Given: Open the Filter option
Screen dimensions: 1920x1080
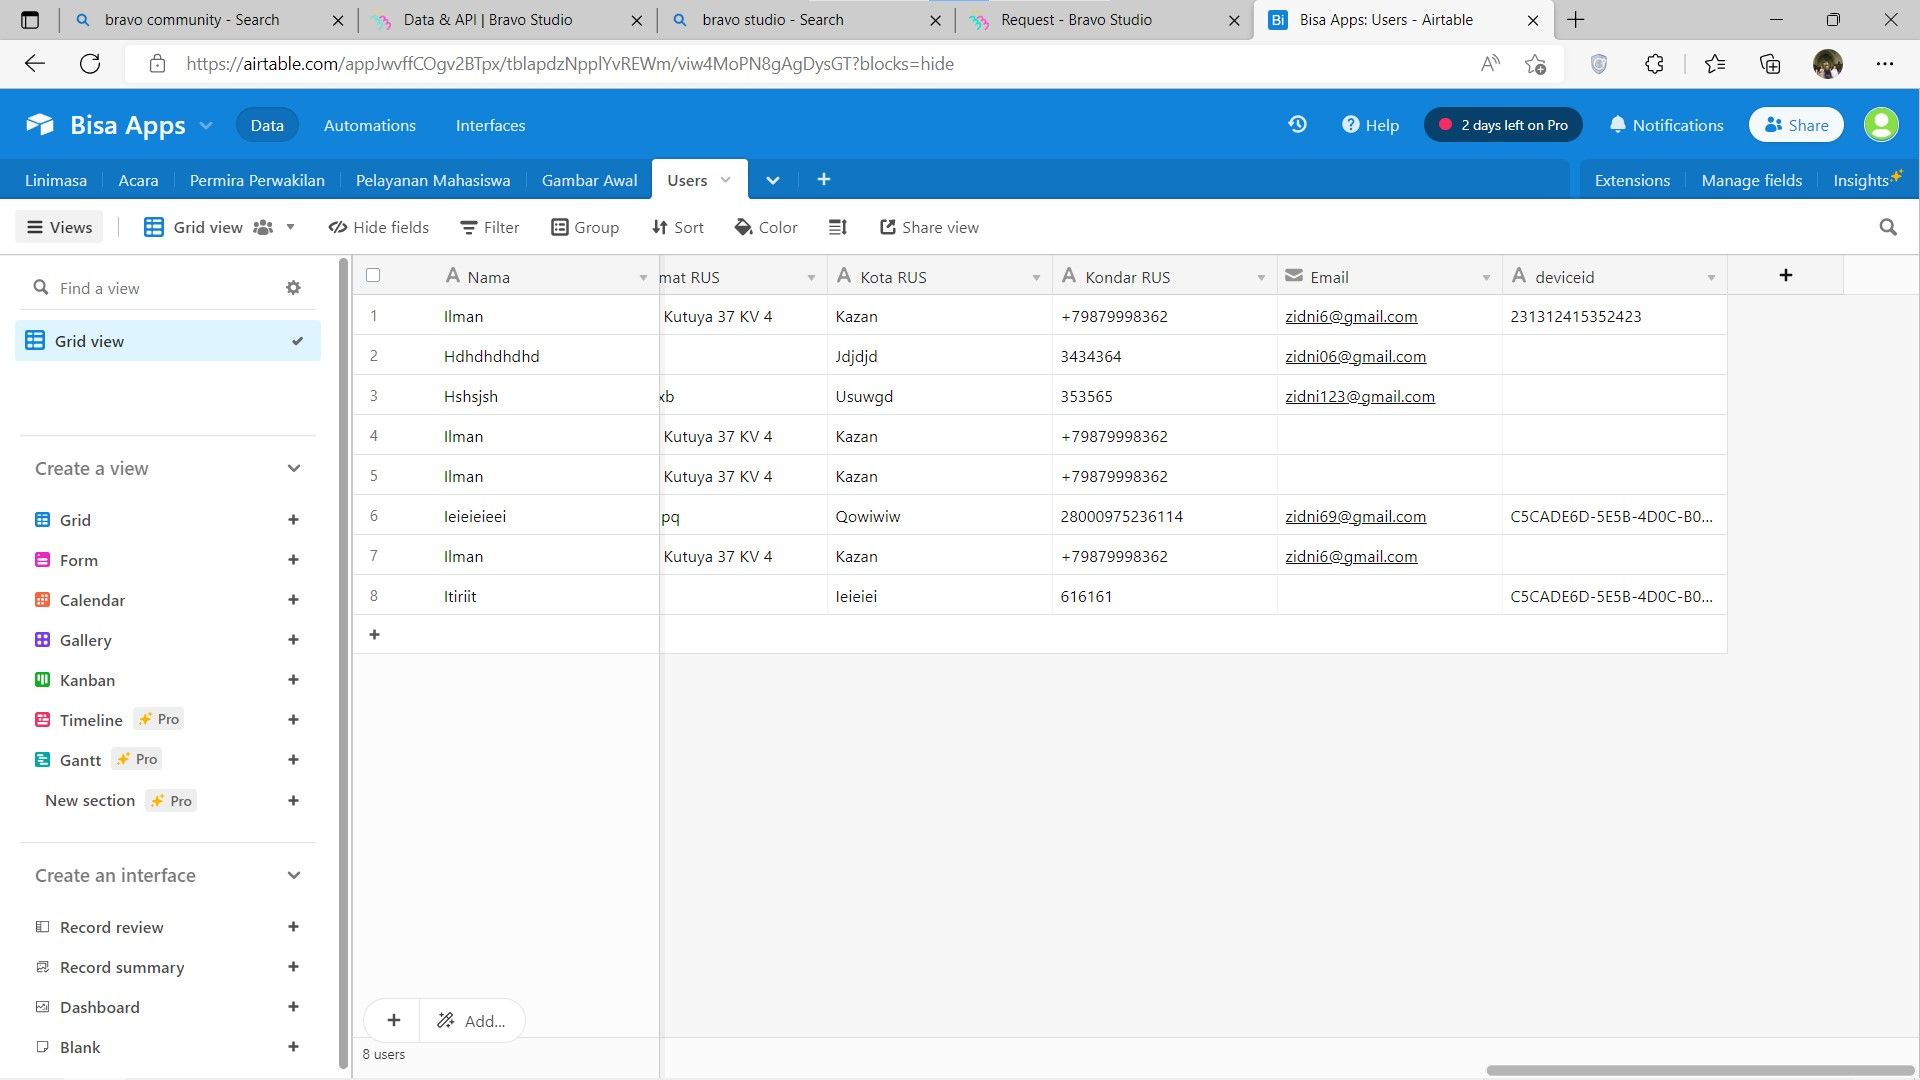Looking at the screenshot, I should pos(489,227).
